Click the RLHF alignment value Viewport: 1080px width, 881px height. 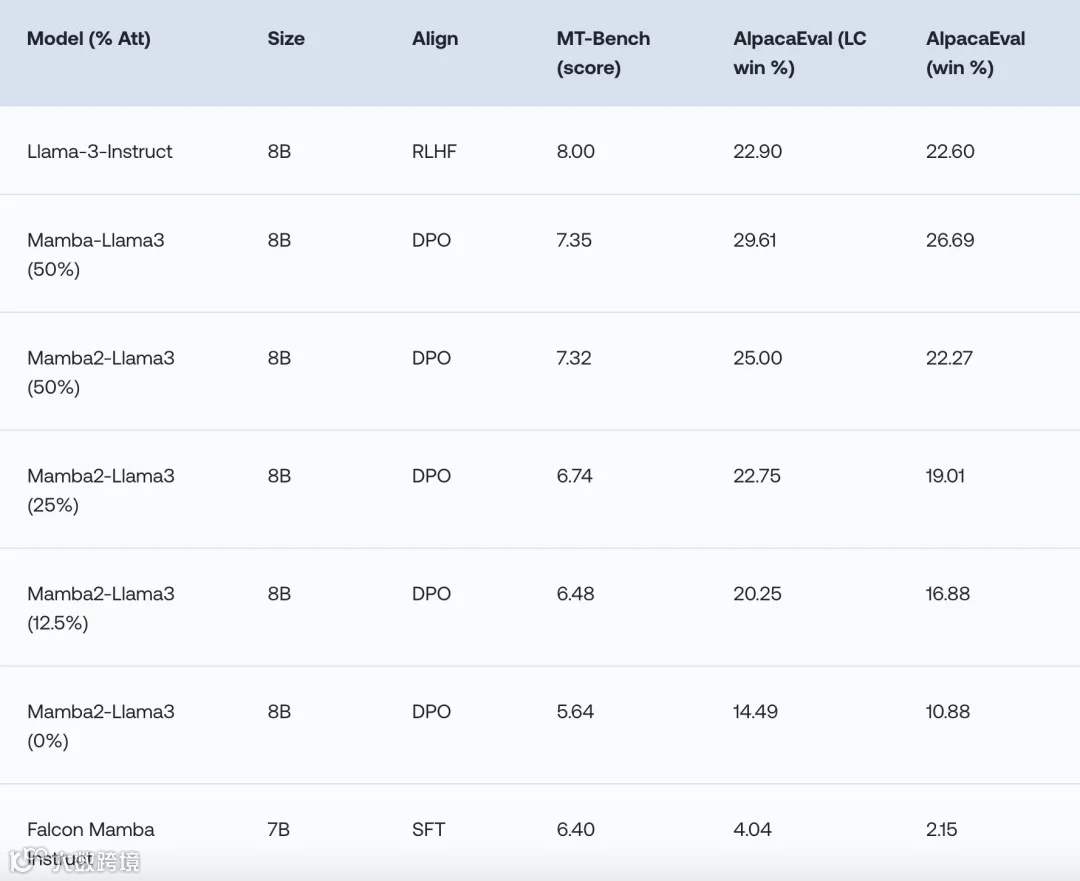tap(434, 152)
